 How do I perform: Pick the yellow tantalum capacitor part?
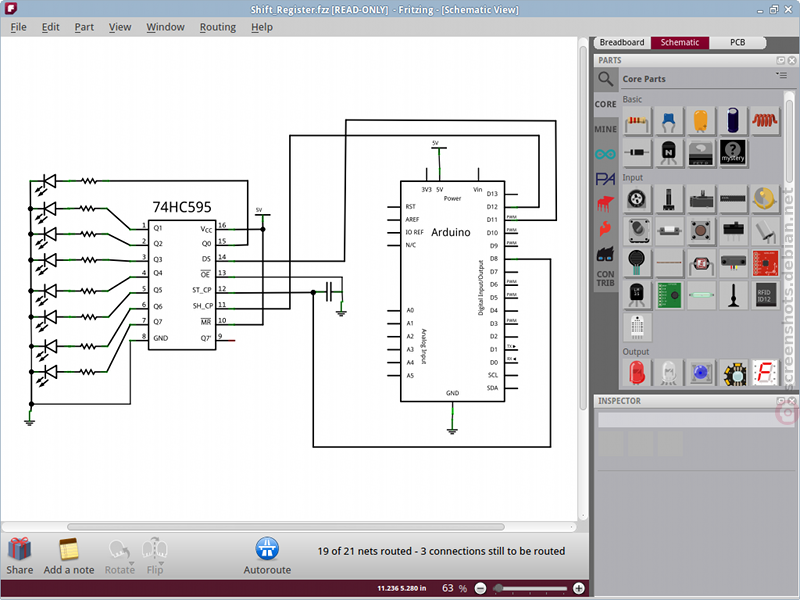[701, 121]
